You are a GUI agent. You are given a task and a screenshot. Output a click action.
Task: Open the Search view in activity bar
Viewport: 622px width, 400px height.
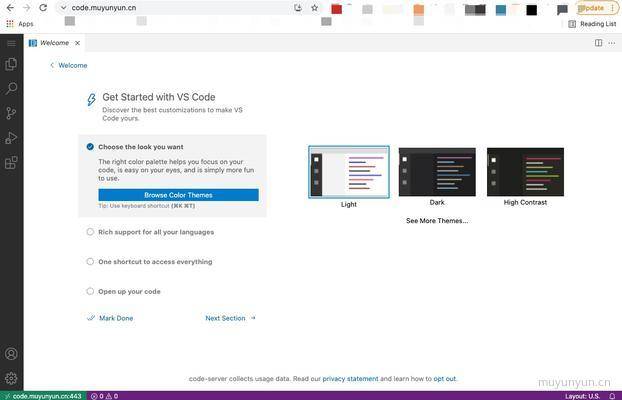coord(11,88)
